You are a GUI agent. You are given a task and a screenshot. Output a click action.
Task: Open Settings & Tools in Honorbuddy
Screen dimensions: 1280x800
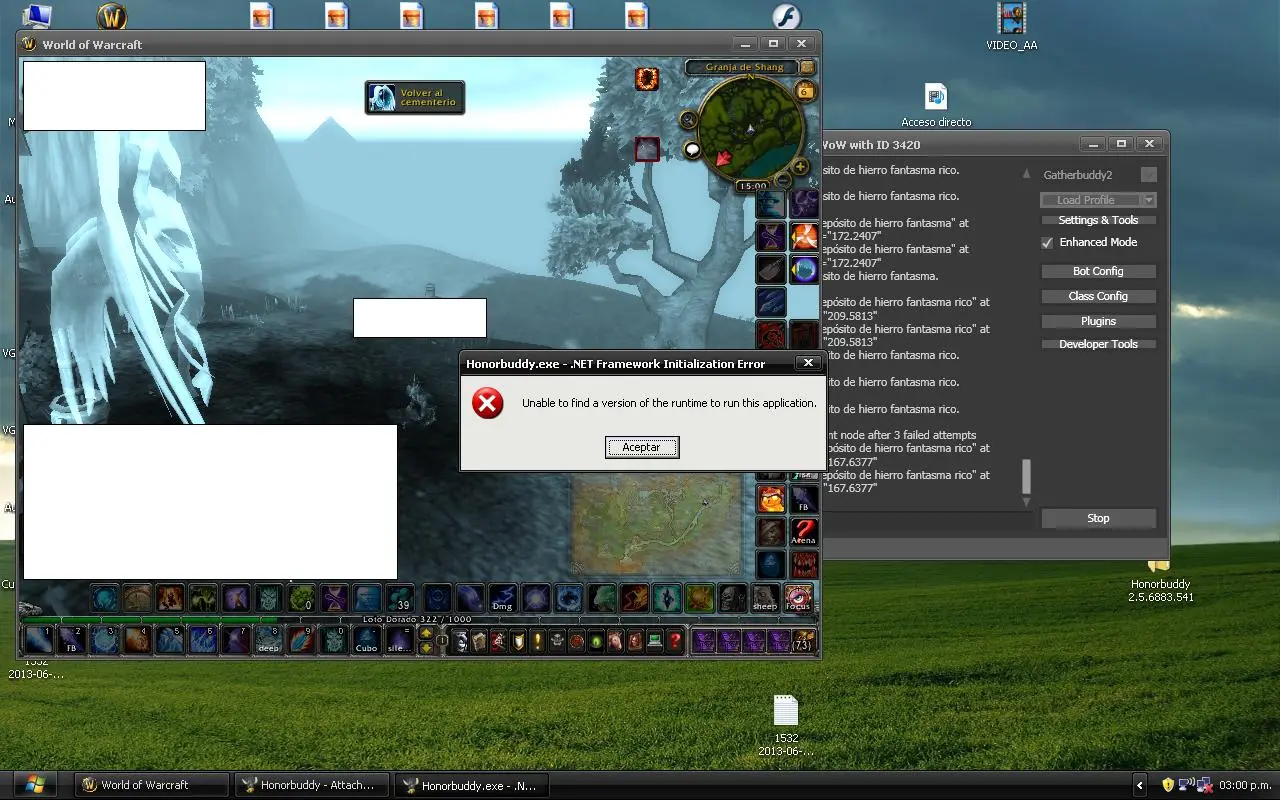[x=1098, y=220]
